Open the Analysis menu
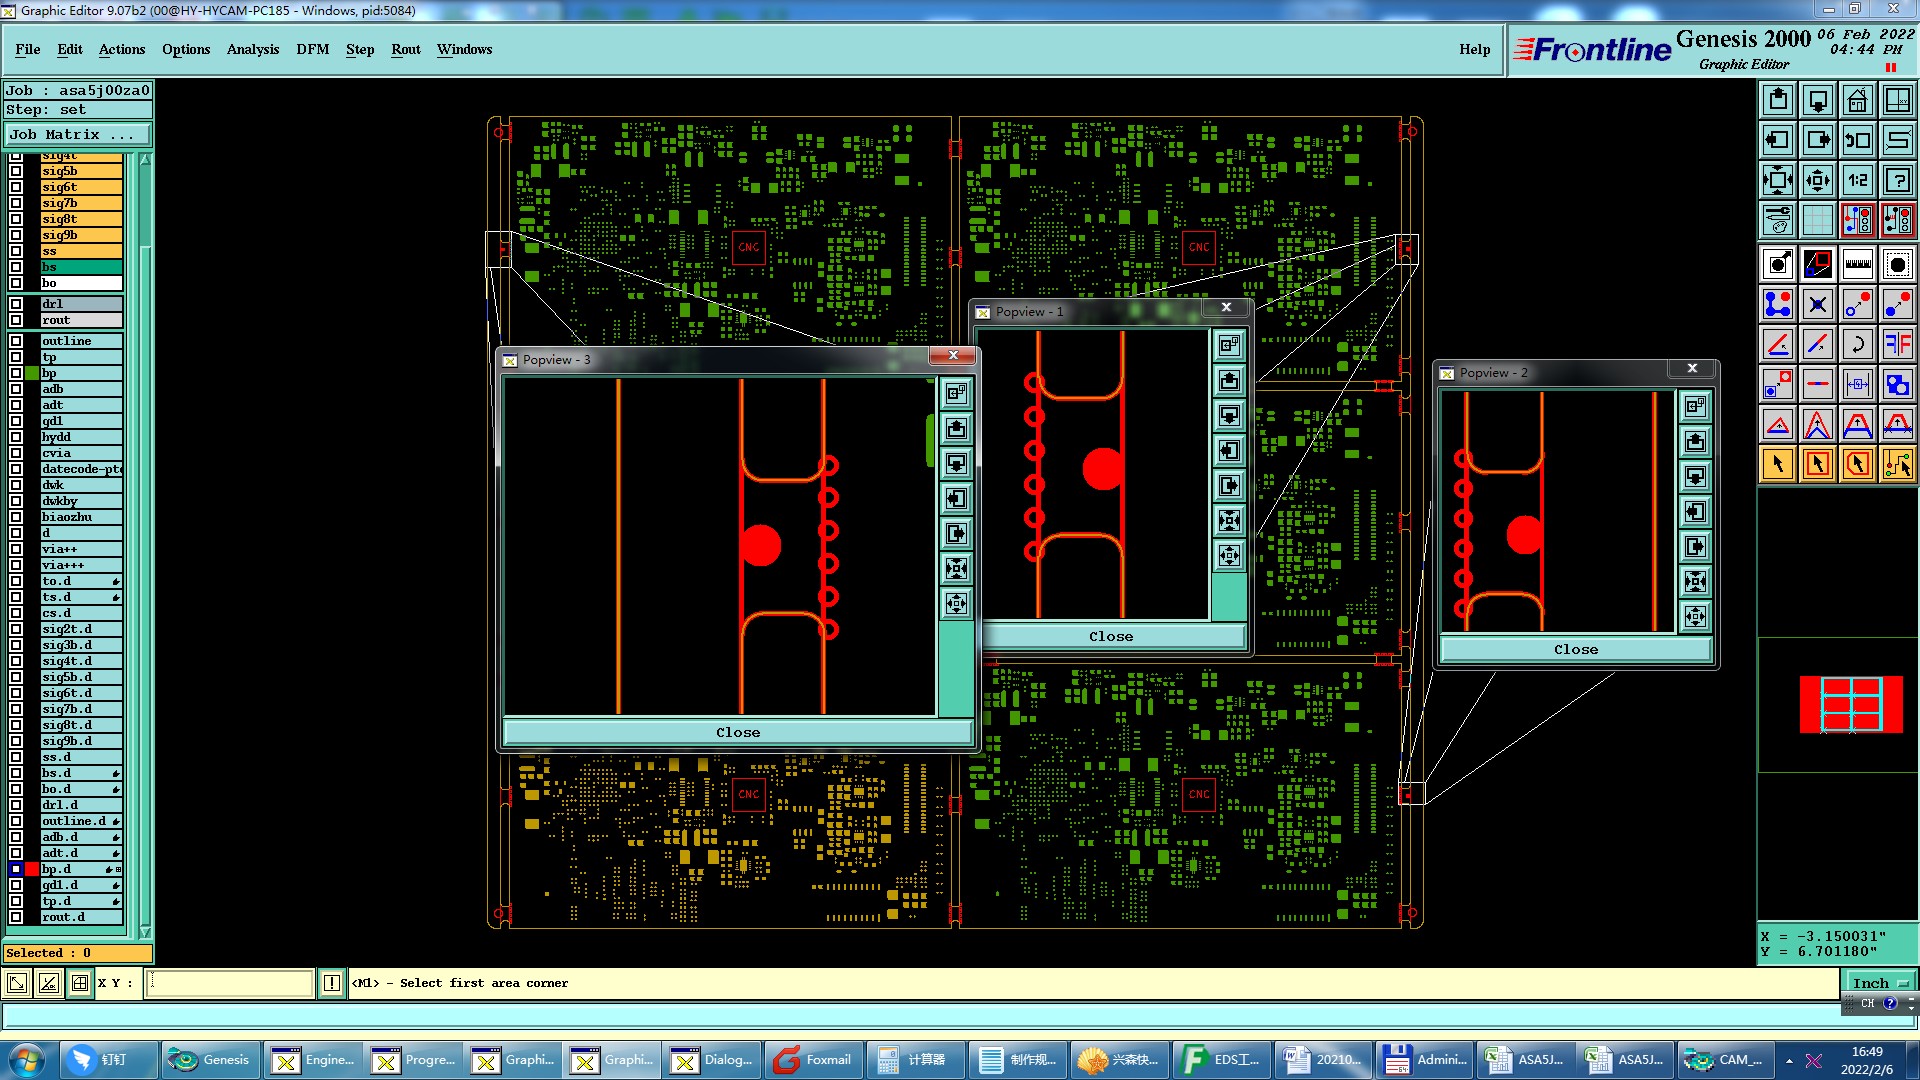This screenshot has width=1920, height=1080. [252, 49]
